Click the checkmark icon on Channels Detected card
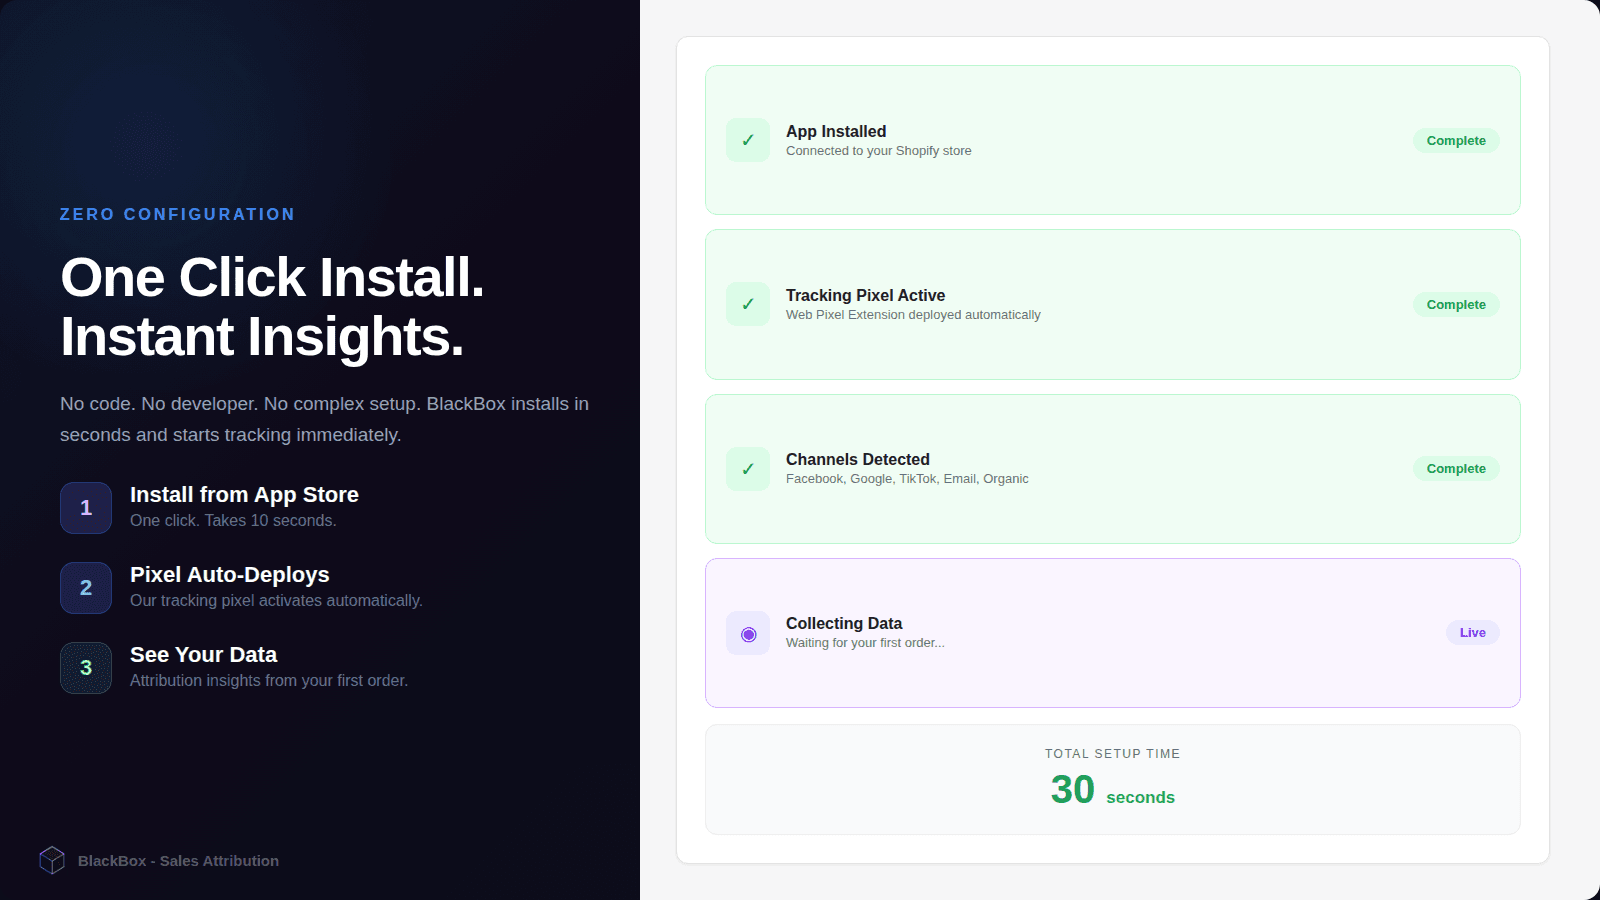This screenshot has height=900, width=1600. click(x=747, y=468)
